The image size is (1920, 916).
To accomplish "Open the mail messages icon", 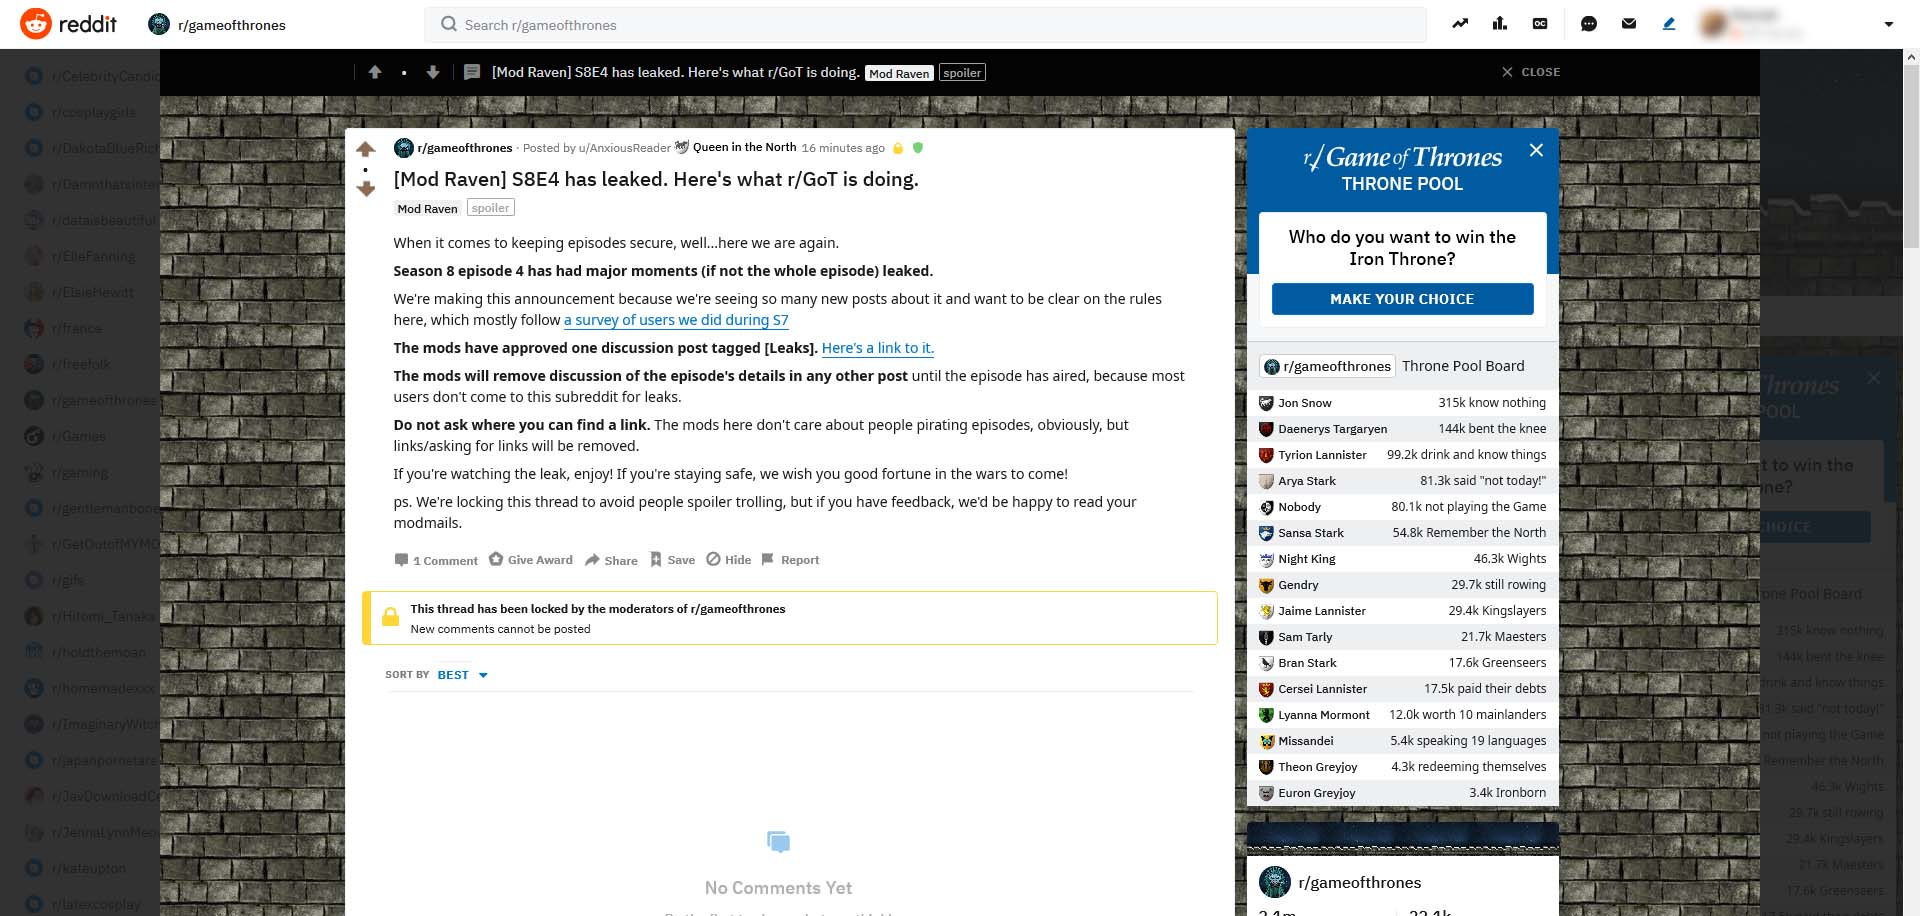I will point(1628,24).
